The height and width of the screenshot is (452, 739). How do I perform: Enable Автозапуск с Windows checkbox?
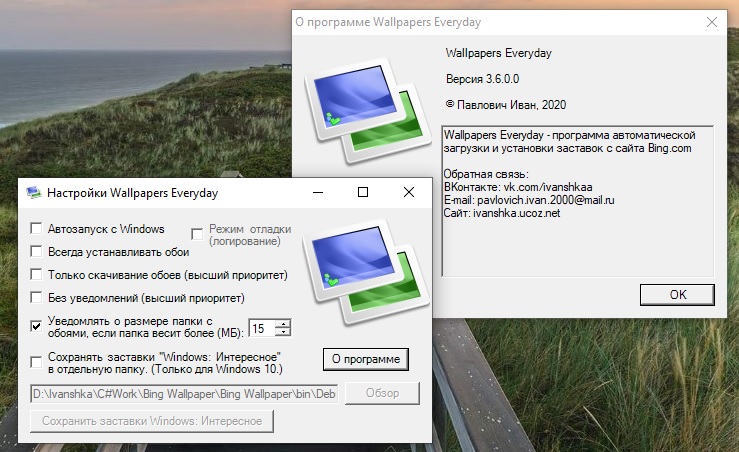pyautogui.click(x=36, y=229)
